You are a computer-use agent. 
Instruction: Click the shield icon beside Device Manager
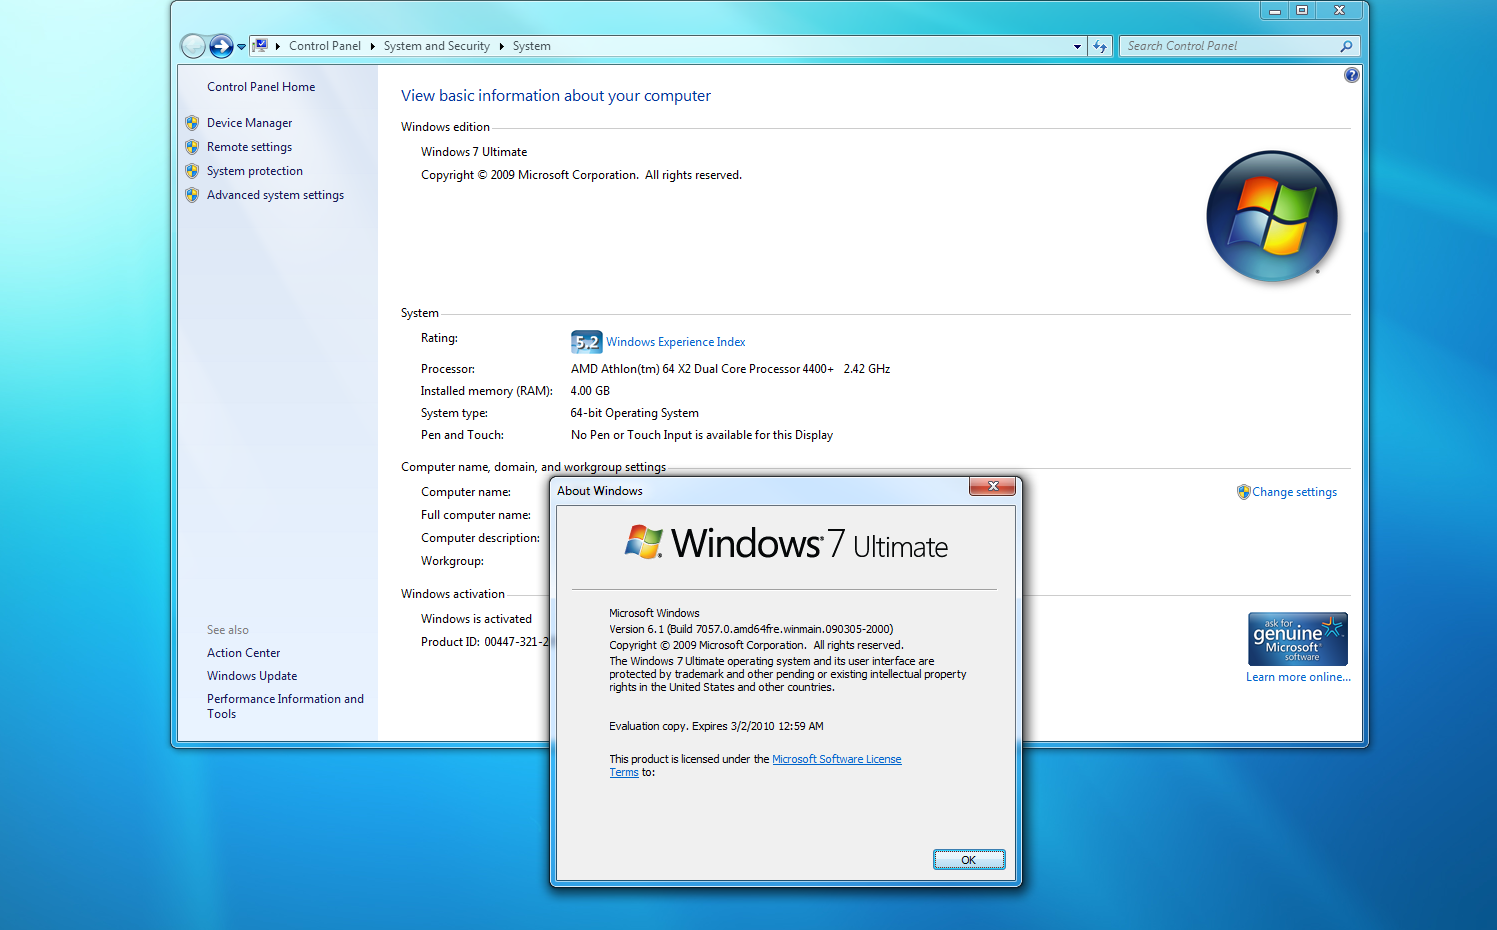(192, 123)
